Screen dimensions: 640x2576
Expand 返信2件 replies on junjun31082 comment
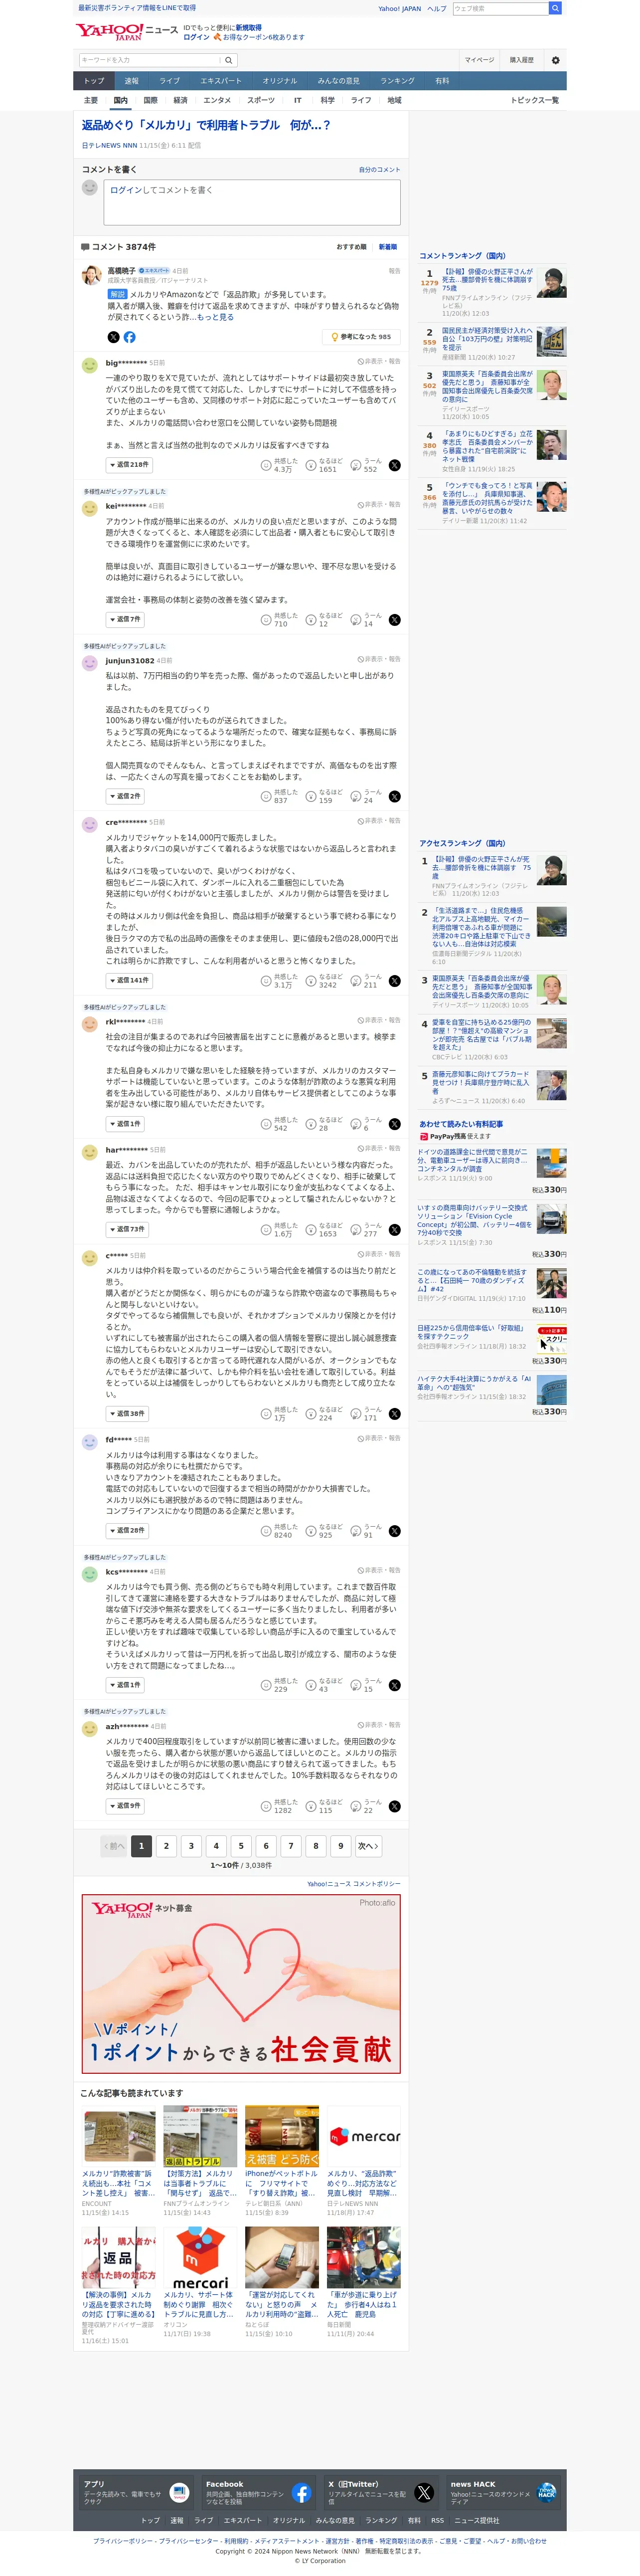pyautogui.click(x=125, y=797)
